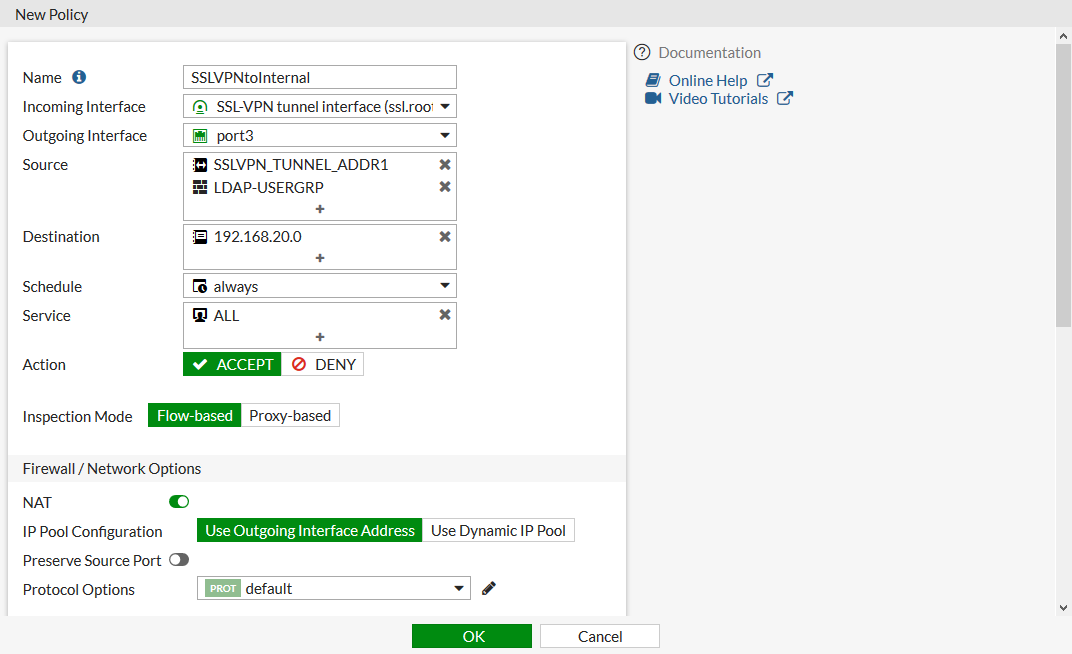Remove 192.168.20.0 from Destination
This screenshot has height=654, width=1072.
click(x=445, y=237)
